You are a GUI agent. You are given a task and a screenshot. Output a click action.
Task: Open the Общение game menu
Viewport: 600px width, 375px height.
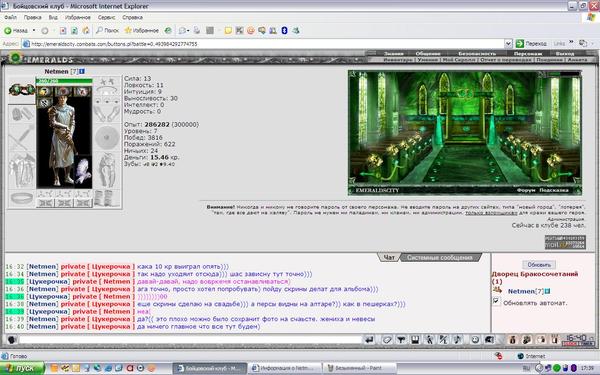point(428,54)
